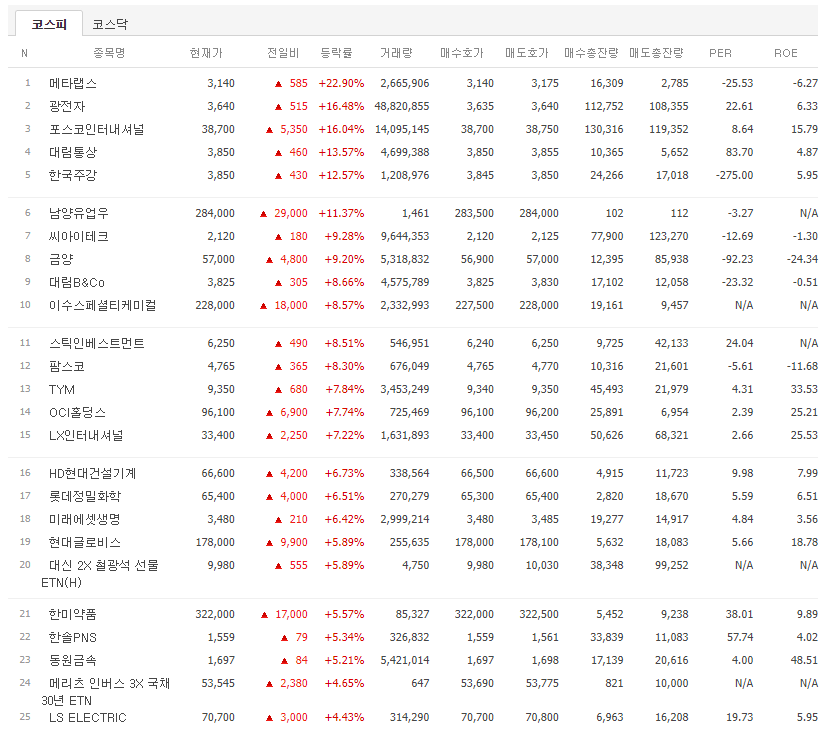Open the 한국주강 stock link
The height and width of the screenshot is (733, 833).
coord(73,175)
